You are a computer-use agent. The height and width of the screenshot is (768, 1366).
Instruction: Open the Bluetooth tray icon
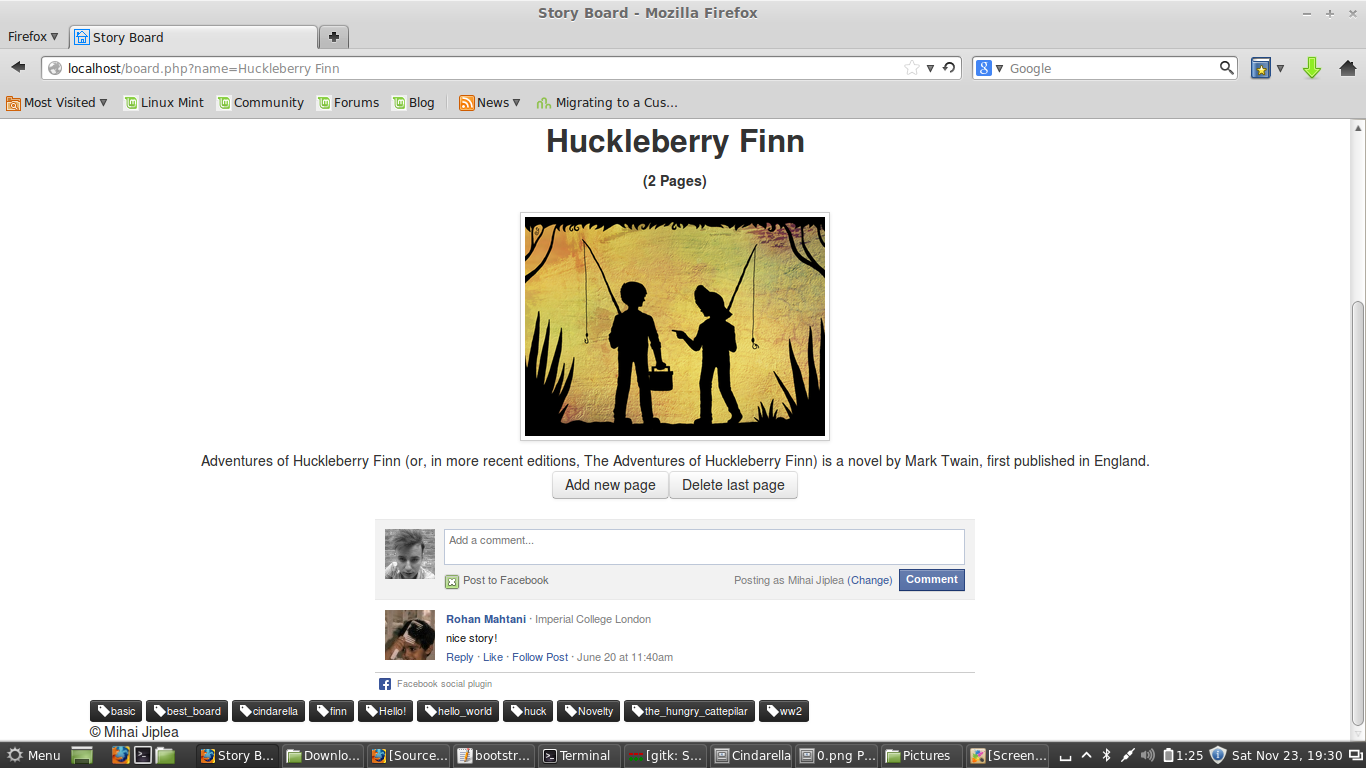click(x=1107, y=755)
